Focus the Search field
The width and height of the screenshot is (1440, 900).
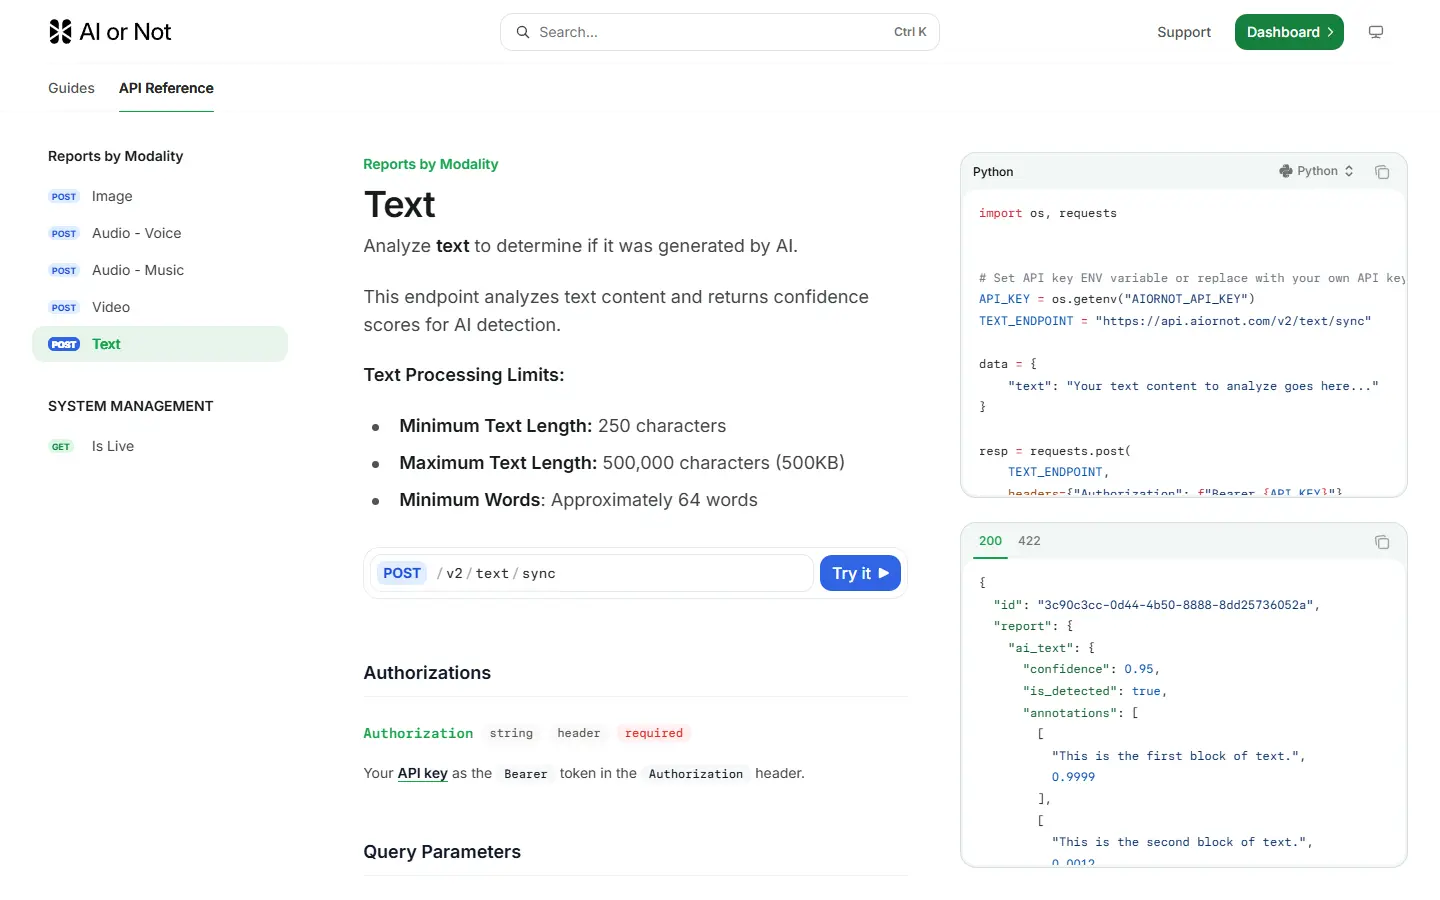click(720, 32)
